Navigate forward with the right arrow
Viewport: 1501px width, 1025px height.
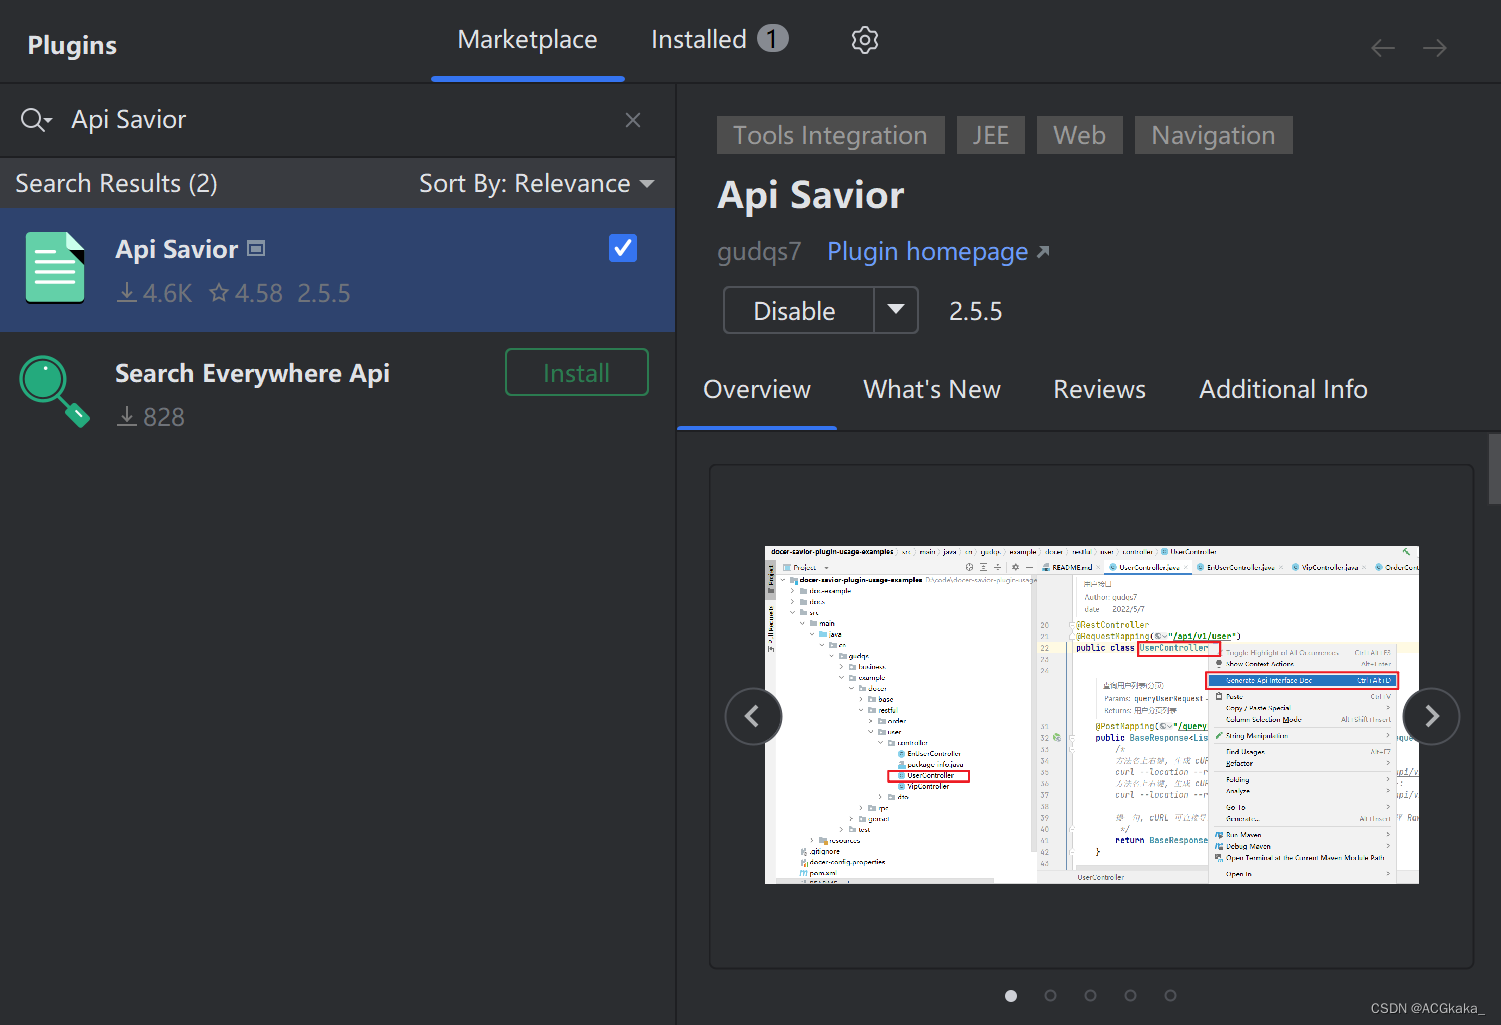1435,48
